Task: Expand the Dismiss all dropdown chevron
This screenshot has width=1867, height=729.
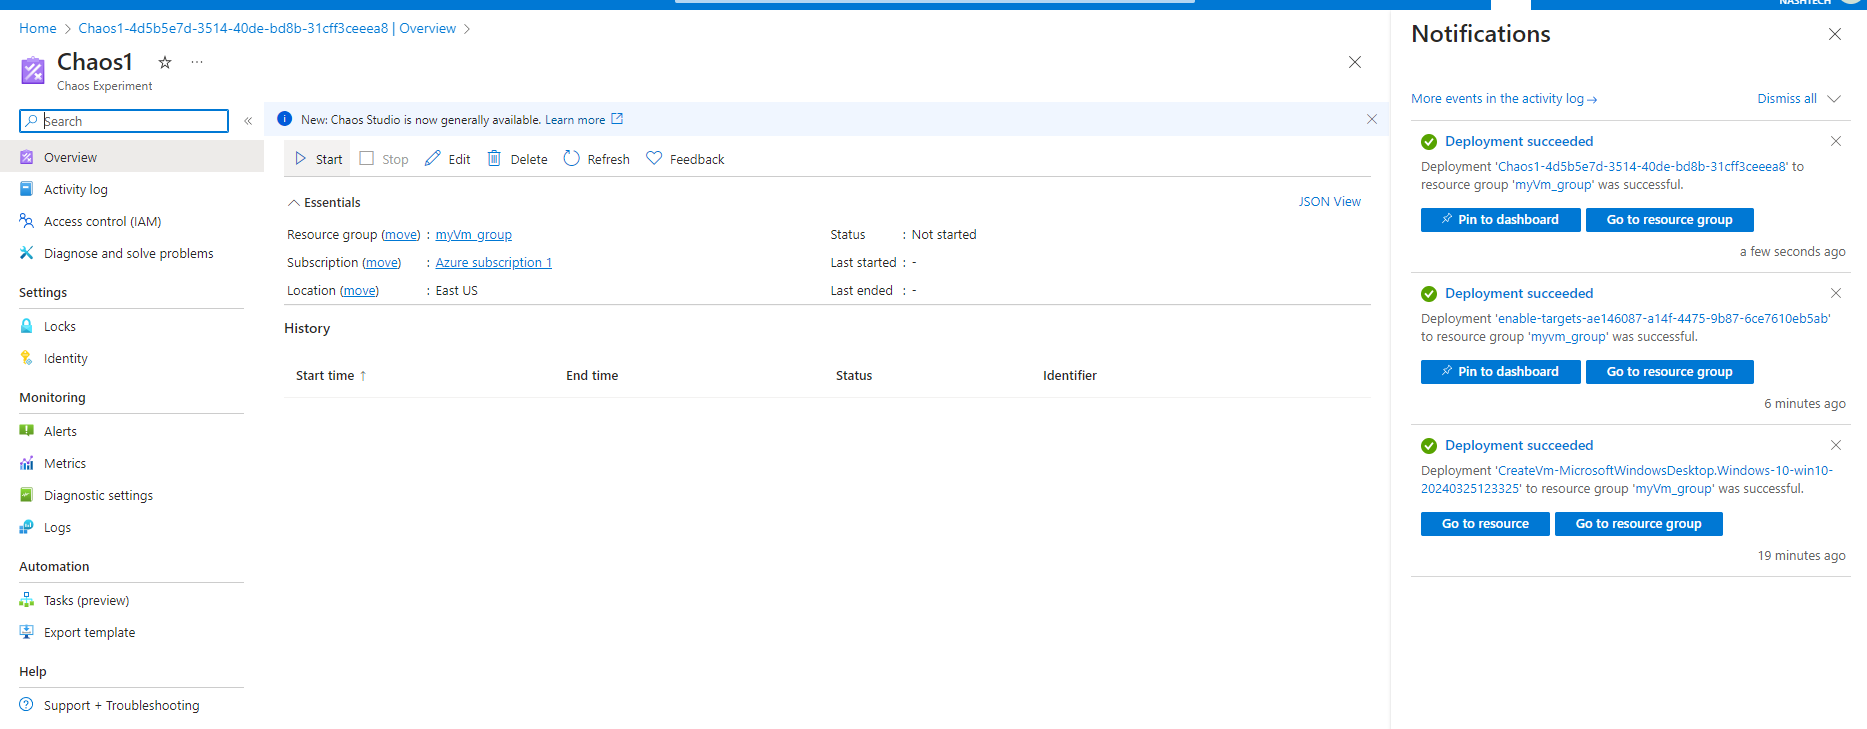Action: 1834,99
